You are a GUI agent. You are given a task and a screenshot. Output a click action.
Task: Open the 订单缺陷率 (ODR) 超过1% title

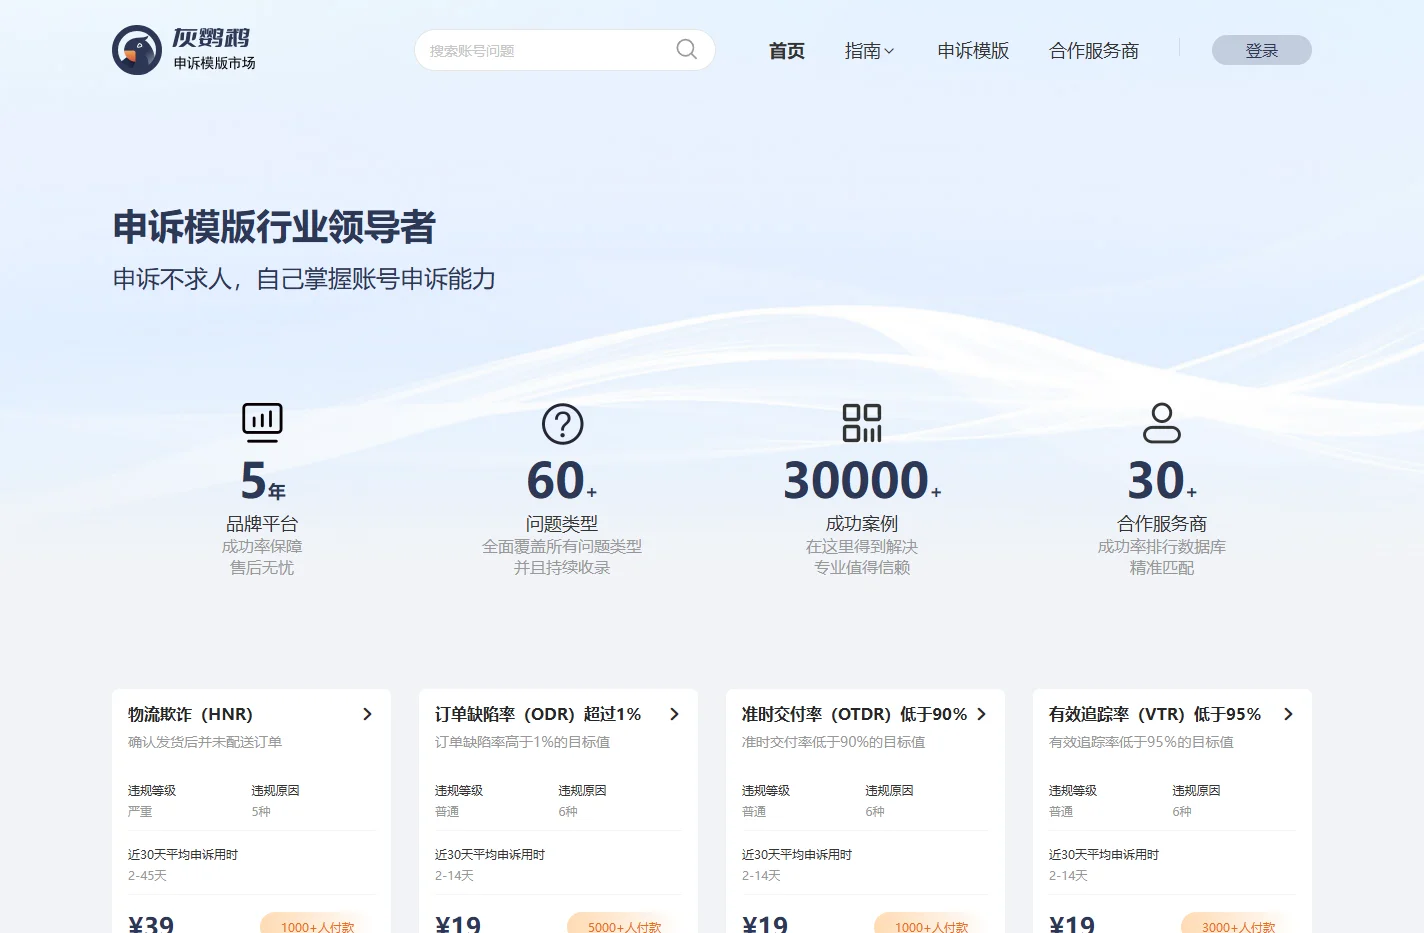click(538, 714)
